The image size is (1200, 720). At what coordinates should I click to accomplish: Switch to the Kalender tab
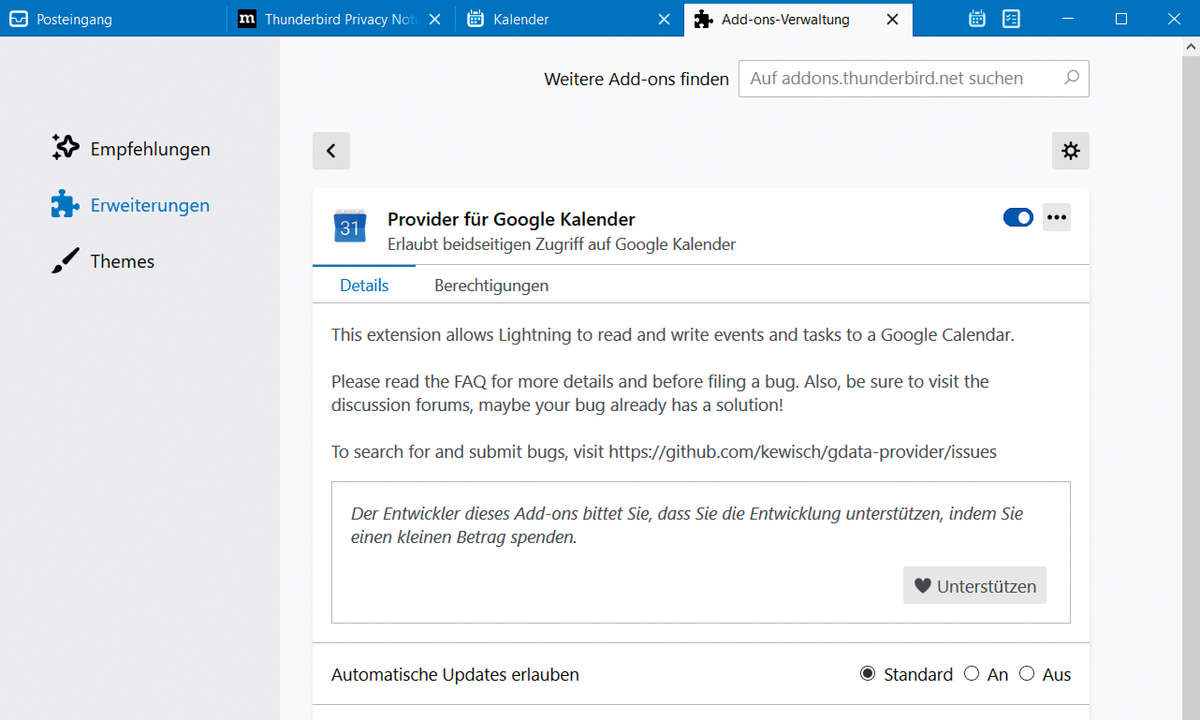pyautogui.click(x=570, y=19)
